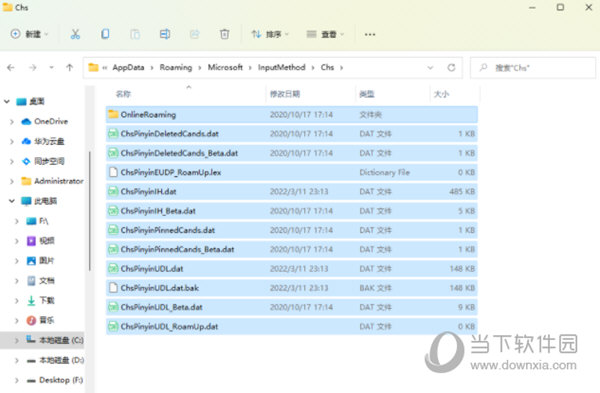Click Roaming in the breadcrumb path
600x393 pixels.
point(176,67)
